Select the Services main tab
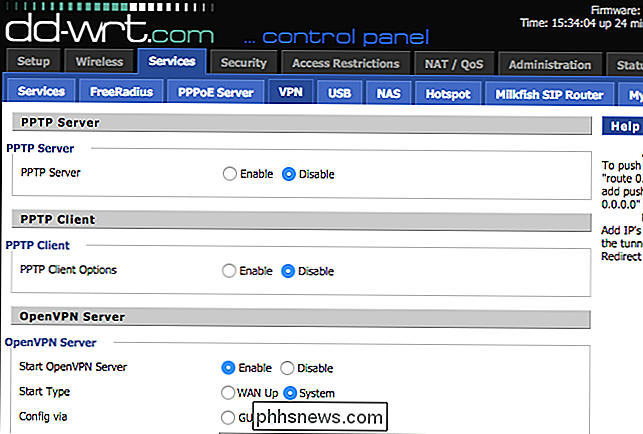This screenshot has height=434, width=643. 172,61
